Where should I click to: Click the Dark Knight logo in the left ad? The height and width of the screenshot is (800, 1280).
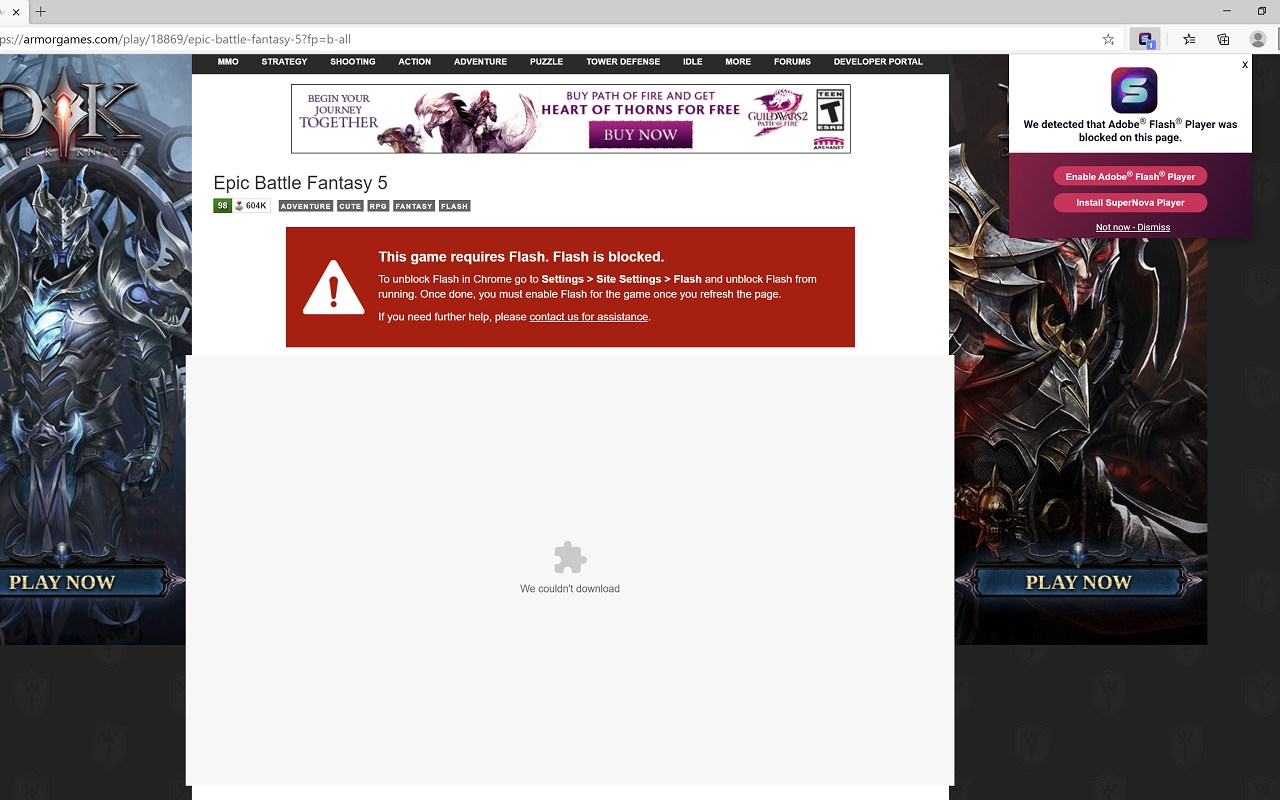(x=68, y=115)
